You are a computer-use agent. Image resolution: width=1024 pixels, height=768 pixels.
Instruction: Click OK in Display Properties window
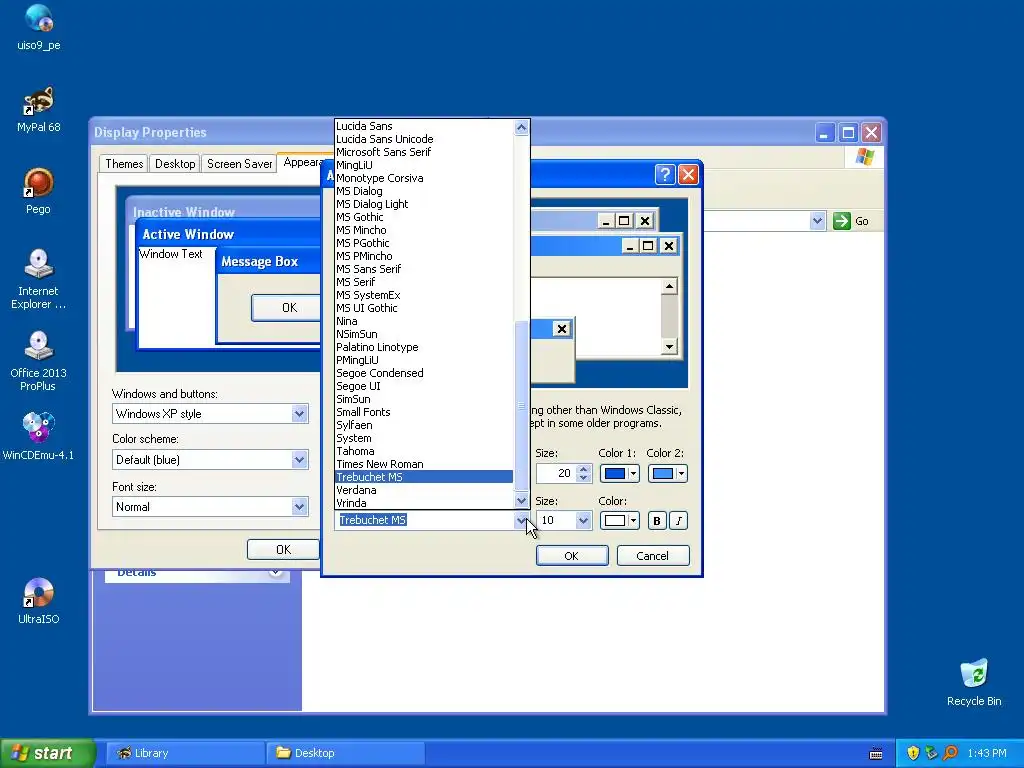[x=283, y=550]
